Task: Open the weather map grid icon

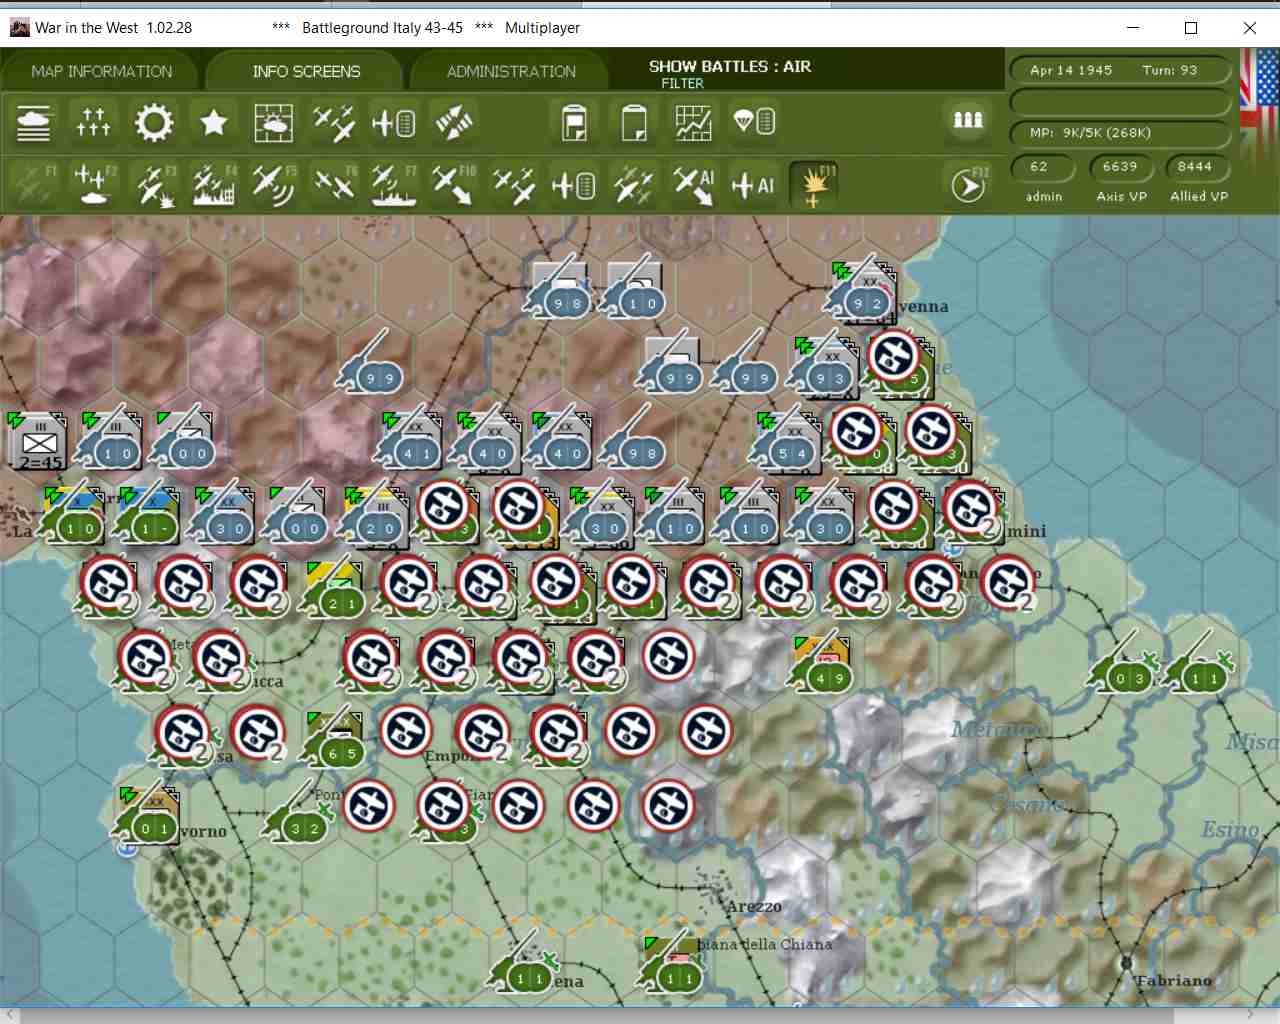Action: pos(273,123)
